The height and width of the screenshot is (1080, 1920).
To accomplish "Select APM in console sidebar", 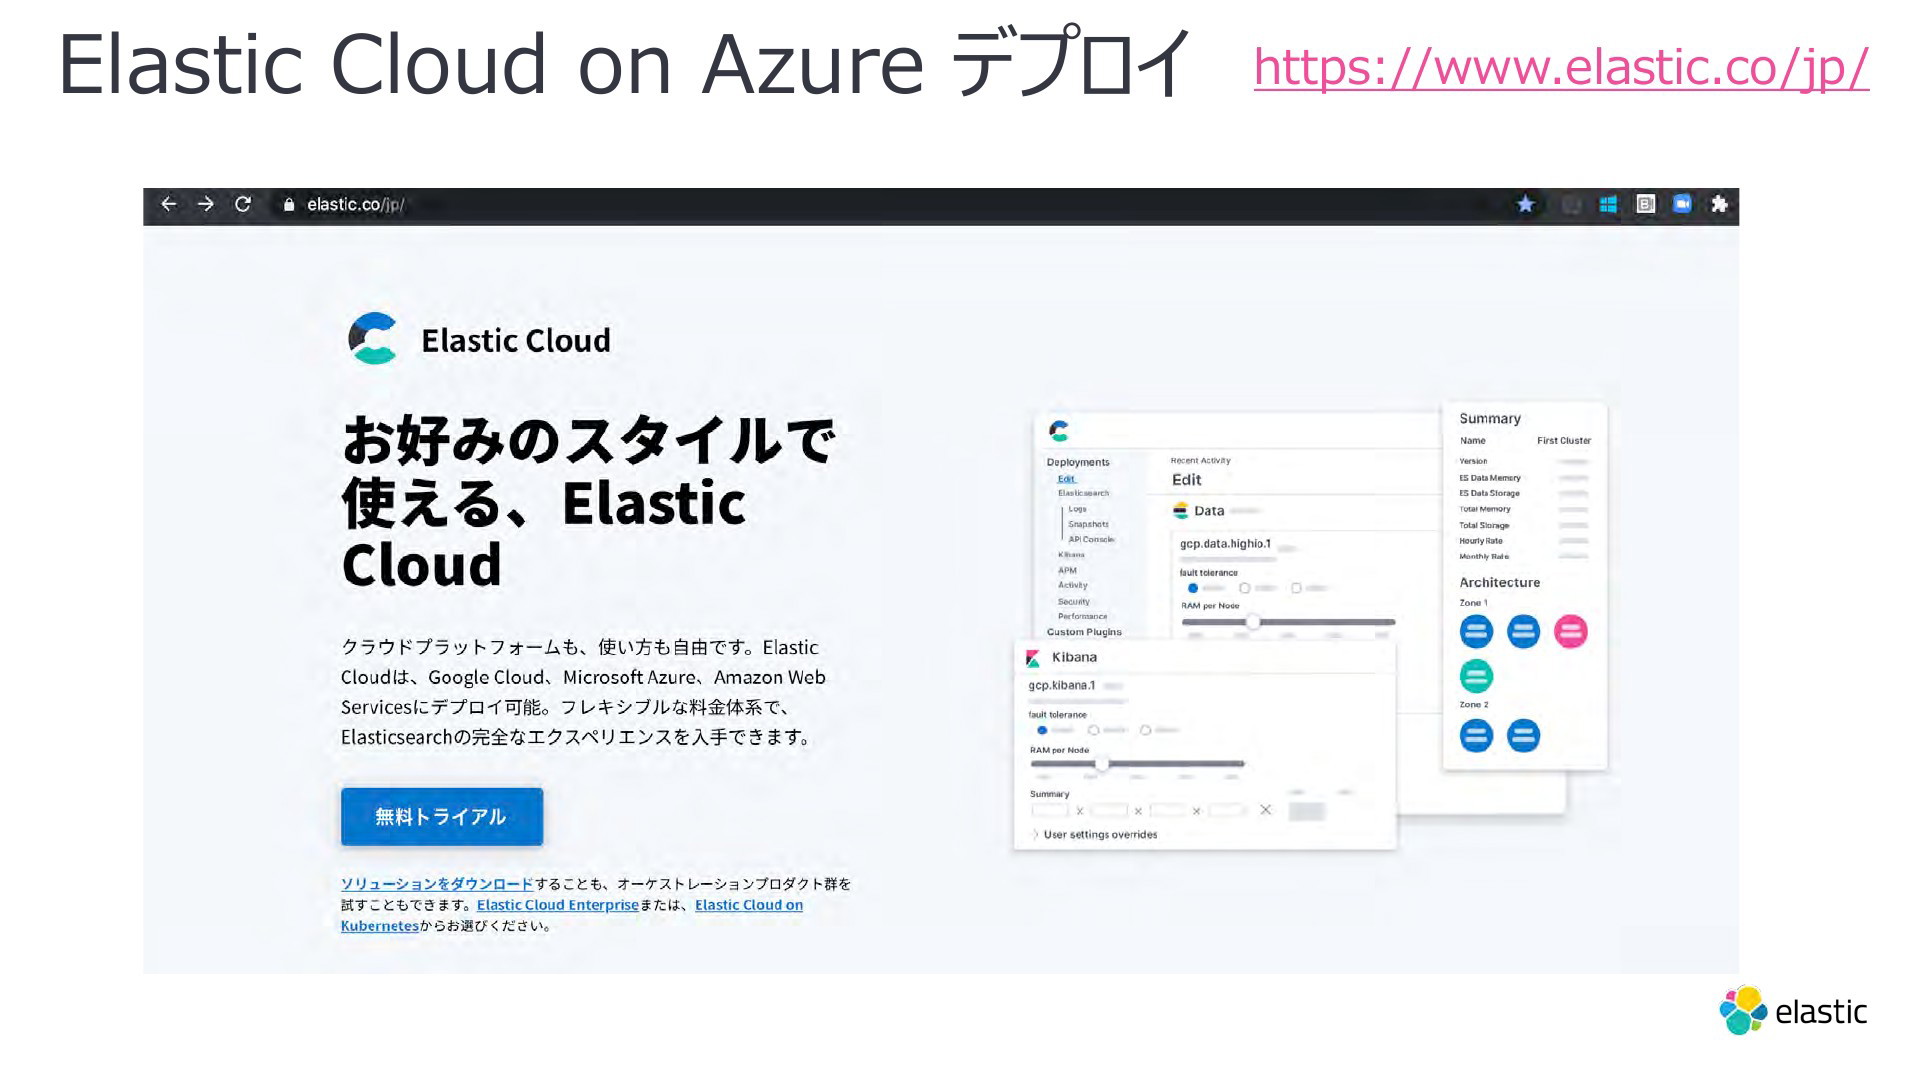I will pos(1067,570).
